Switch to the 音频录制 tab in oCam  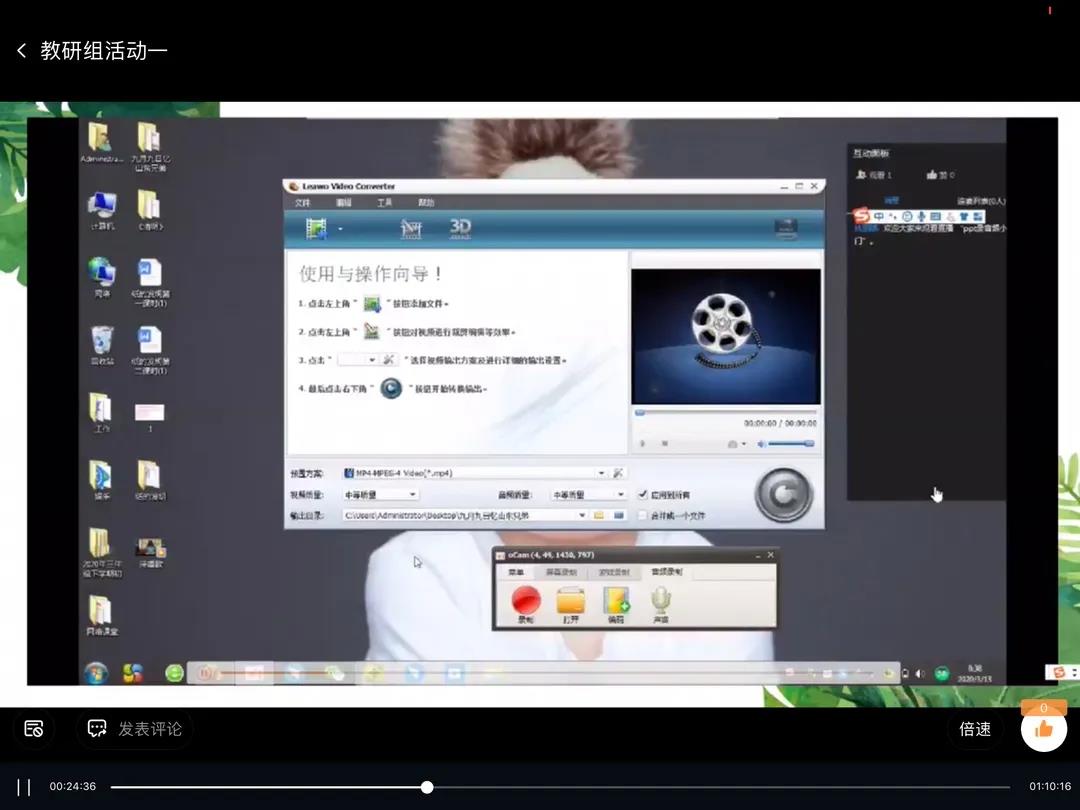(666, 572)
